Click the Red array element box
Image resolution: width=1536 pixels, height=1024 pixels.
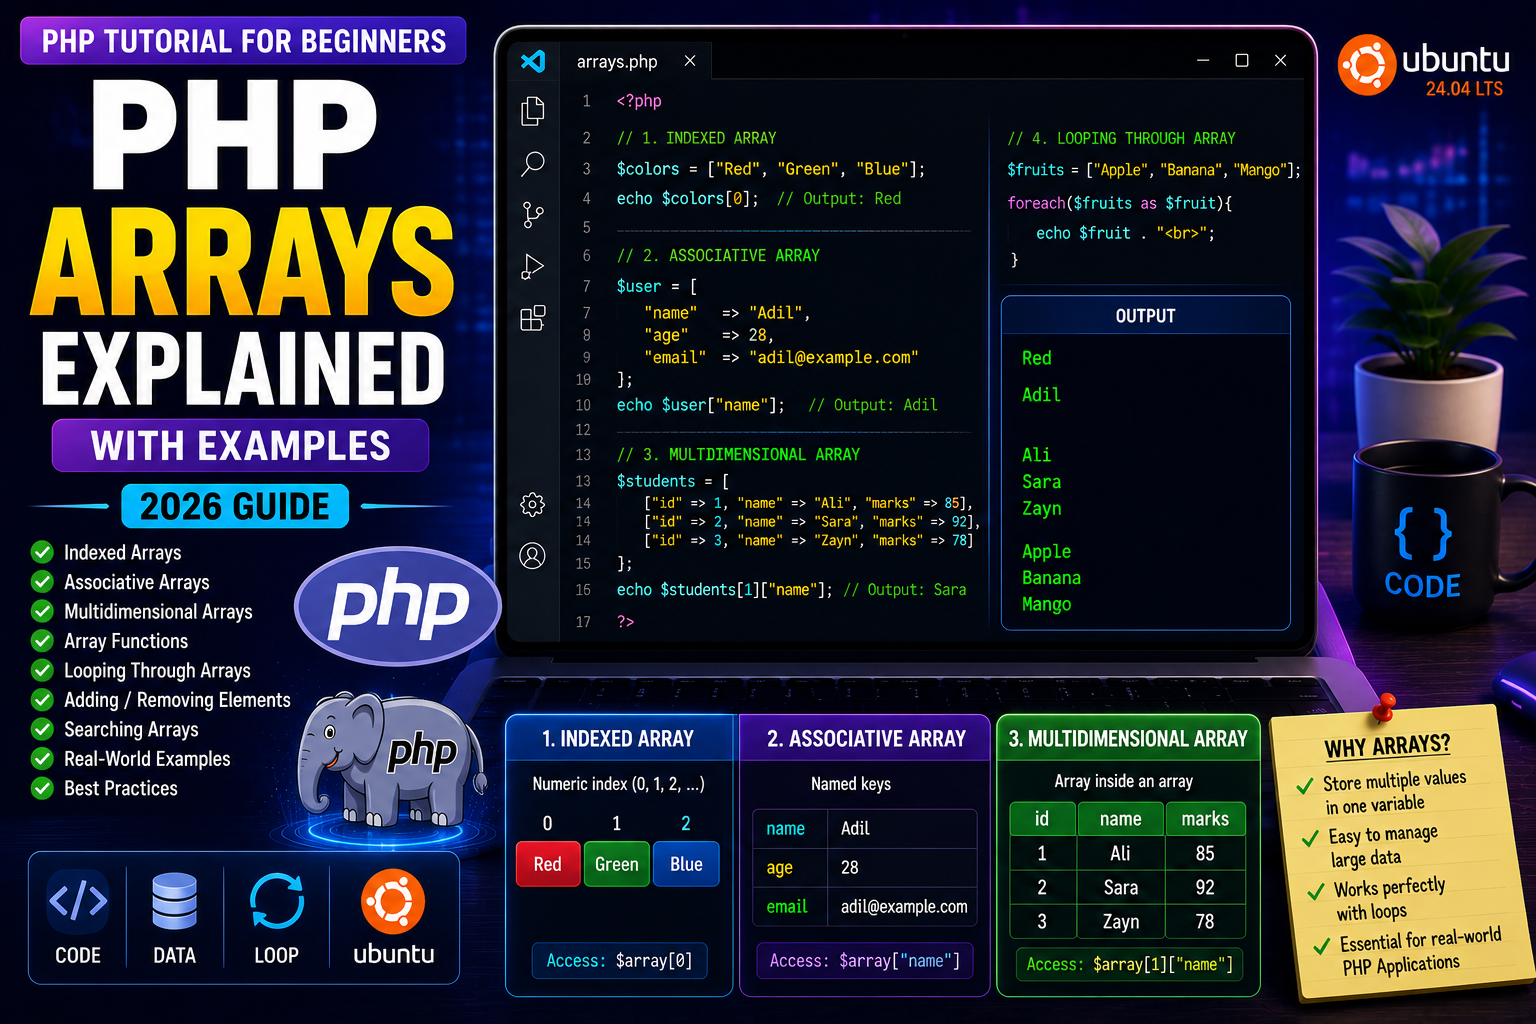tap(548, 864)
